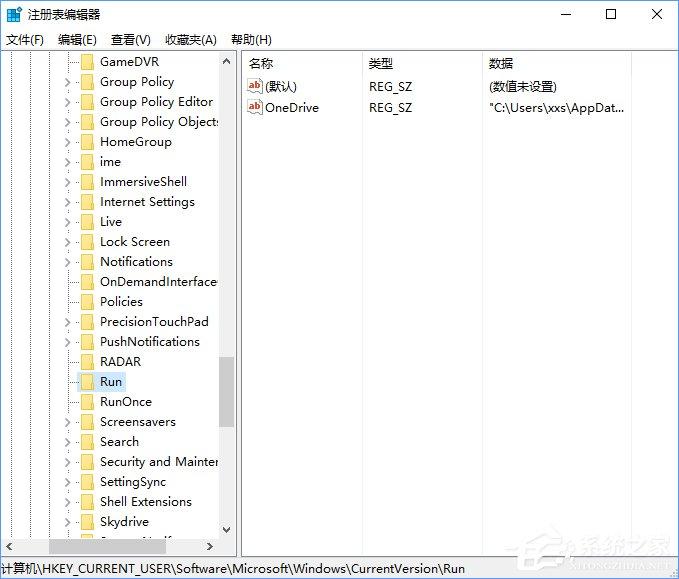Screen dimensions: 679x579
Task: Click the Group Policy Editor folder icon
Action: coord(87,102)
